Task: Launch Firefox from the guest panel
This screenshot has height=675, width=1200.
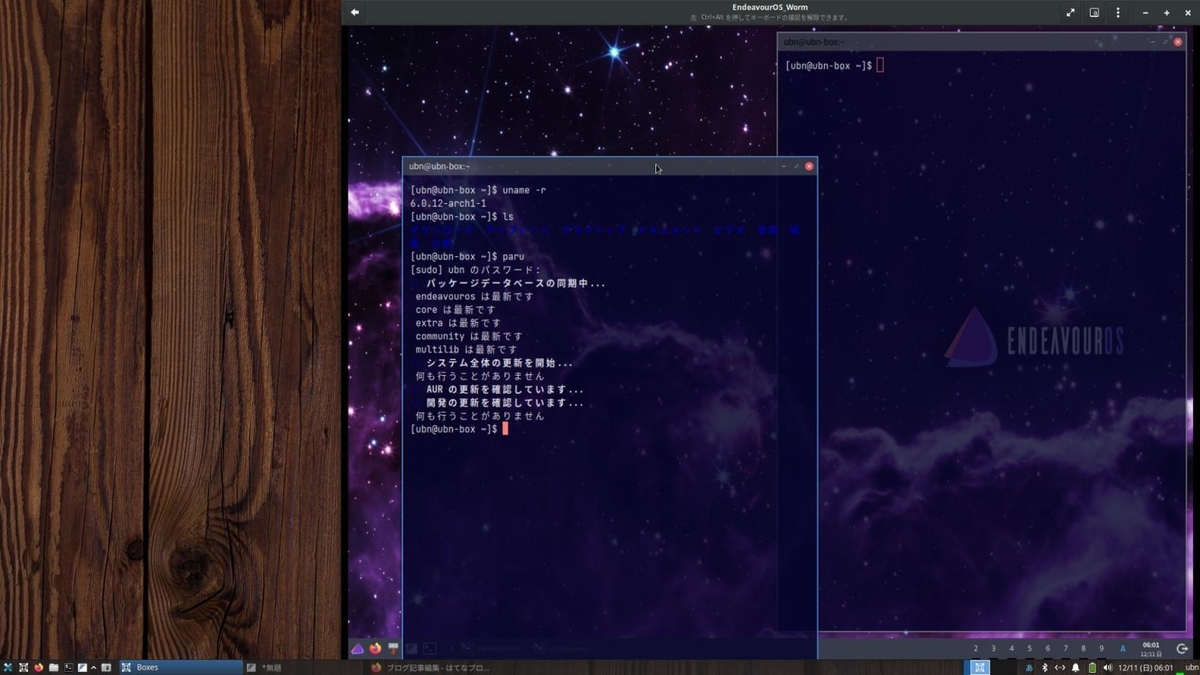Action: pyautogui.click(x=375, y=648)
